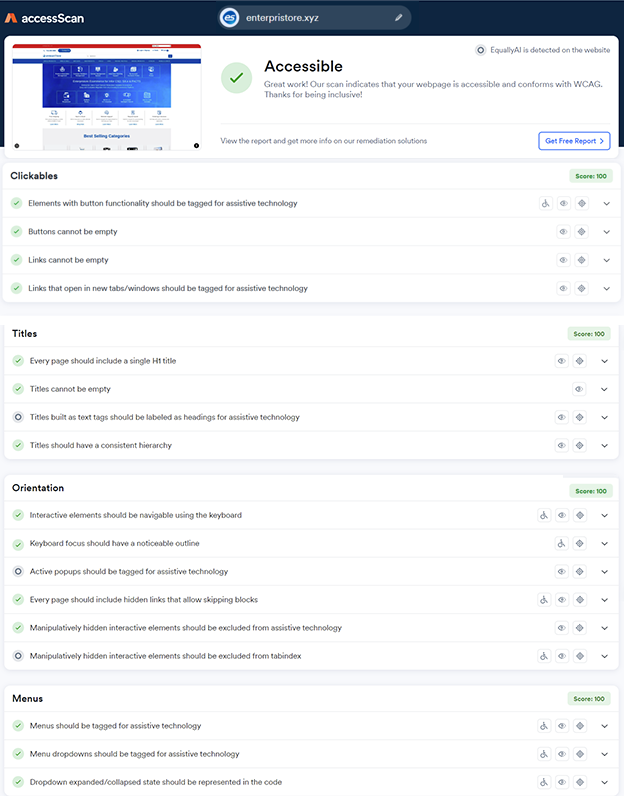The image size is (624, 796).
Task: Click target icon on single H1 title row
Action: click(580, 361)
